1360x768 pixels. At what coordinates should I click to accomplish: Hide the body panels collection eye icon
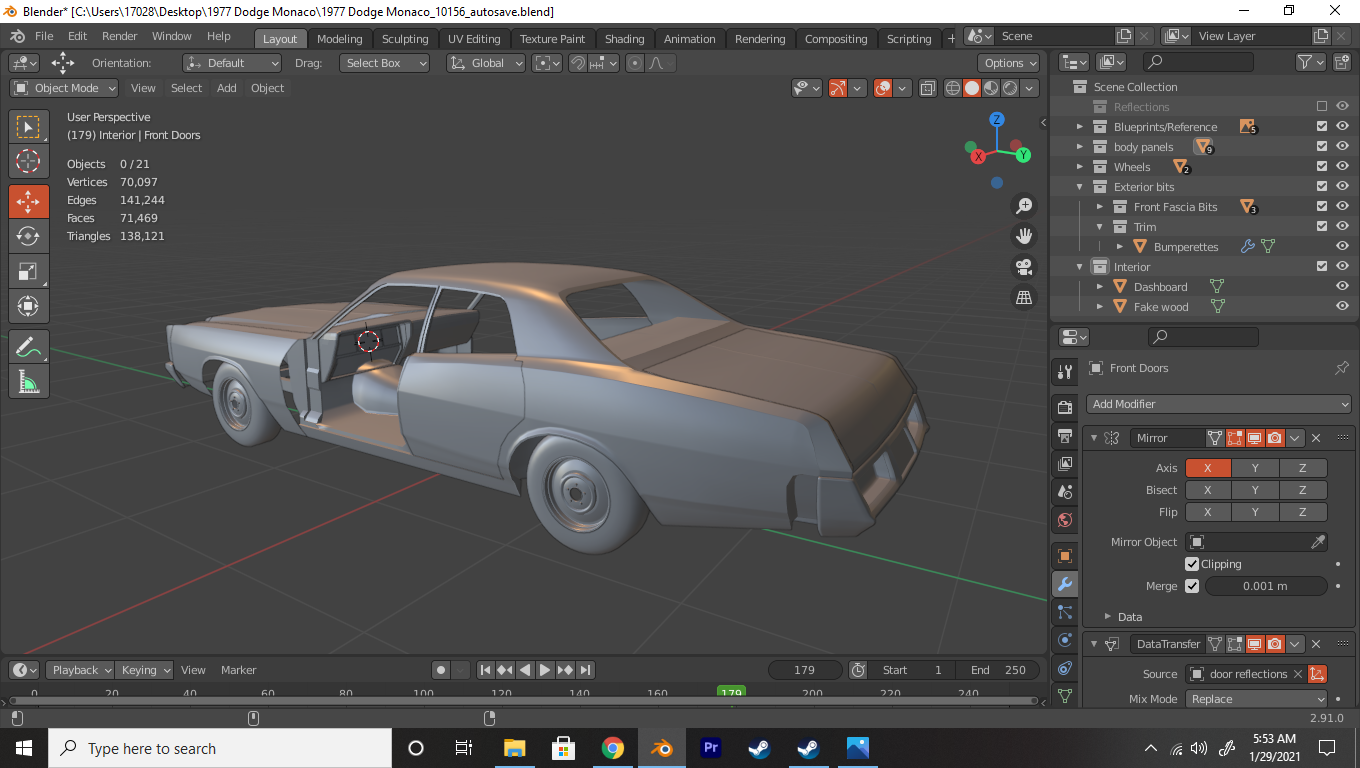(x=1342, y=146)
